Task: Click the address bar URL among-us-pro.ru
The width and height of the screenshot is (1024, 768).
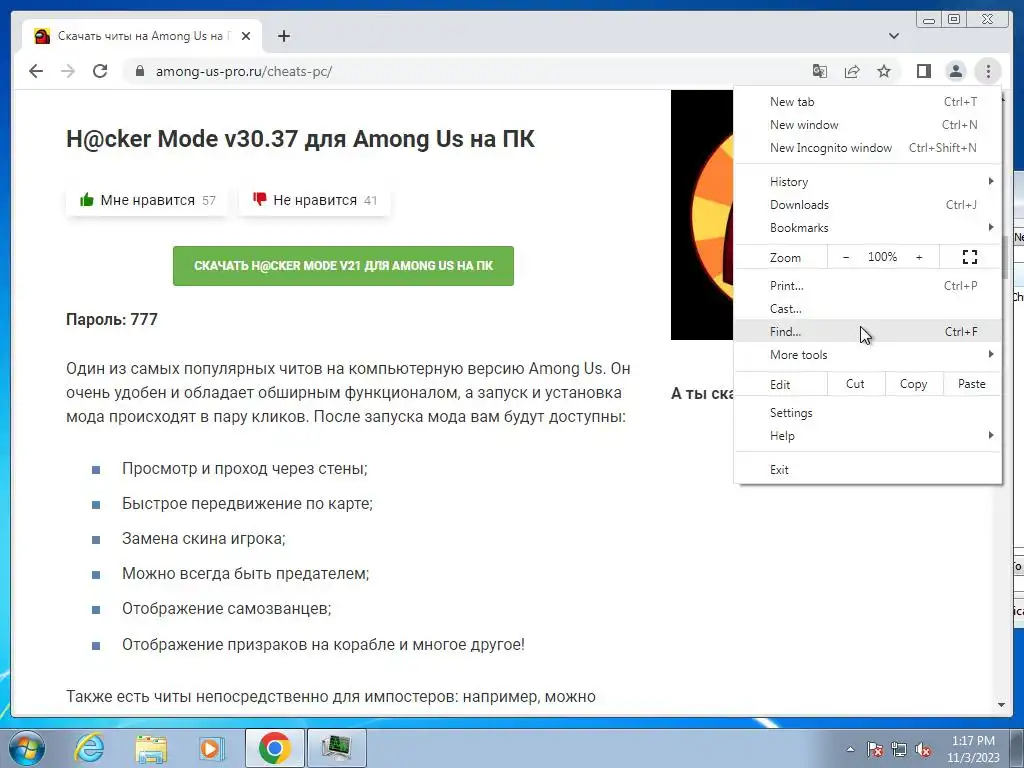Action: tap(244, 71)
